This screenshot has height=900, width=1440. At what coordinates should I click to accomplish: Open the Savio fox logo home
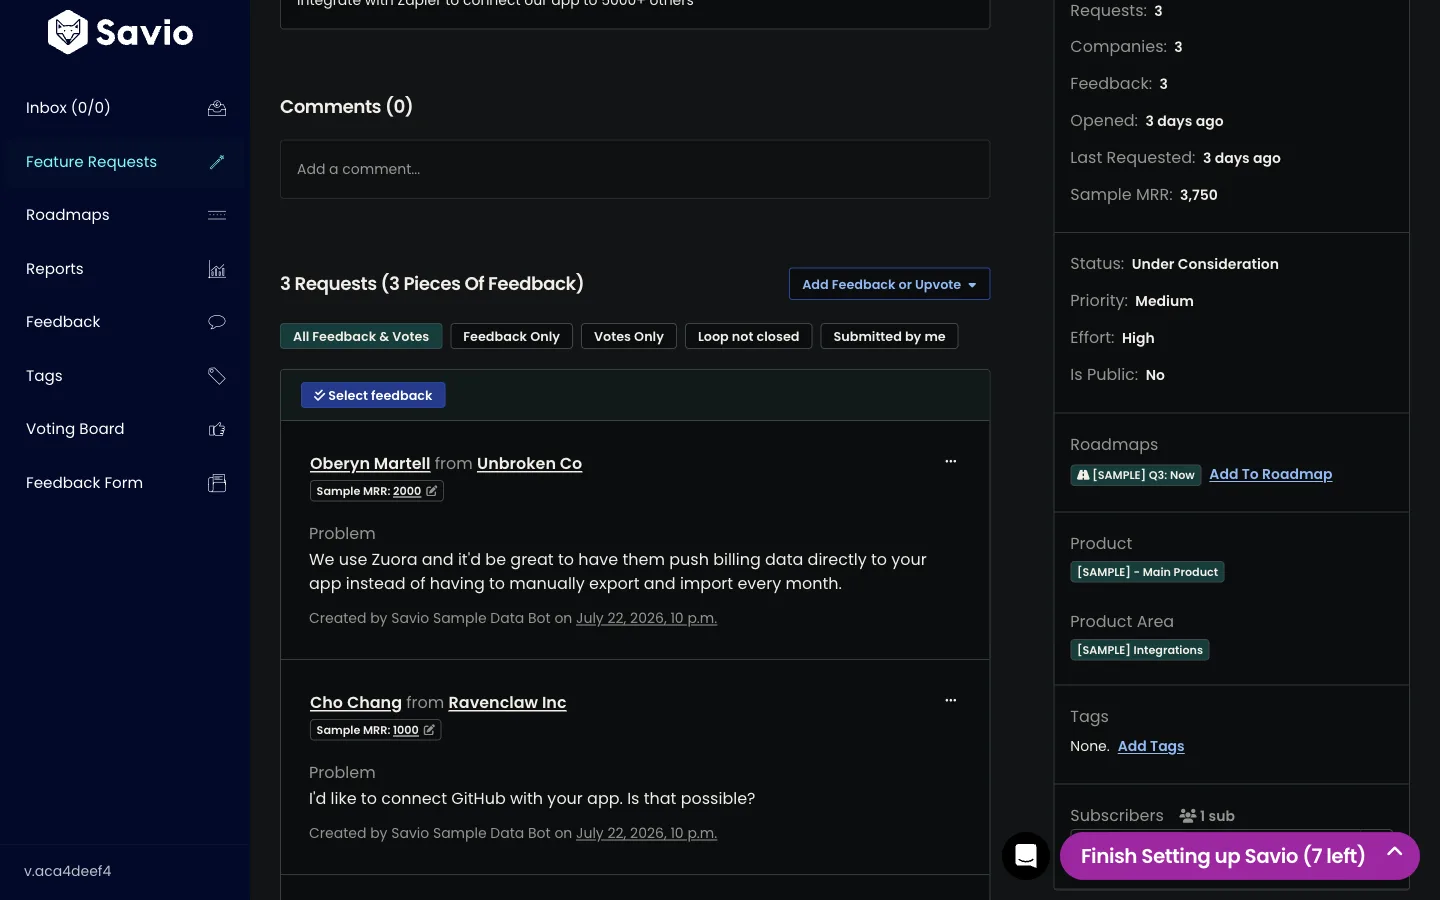[x=120, y=32]
